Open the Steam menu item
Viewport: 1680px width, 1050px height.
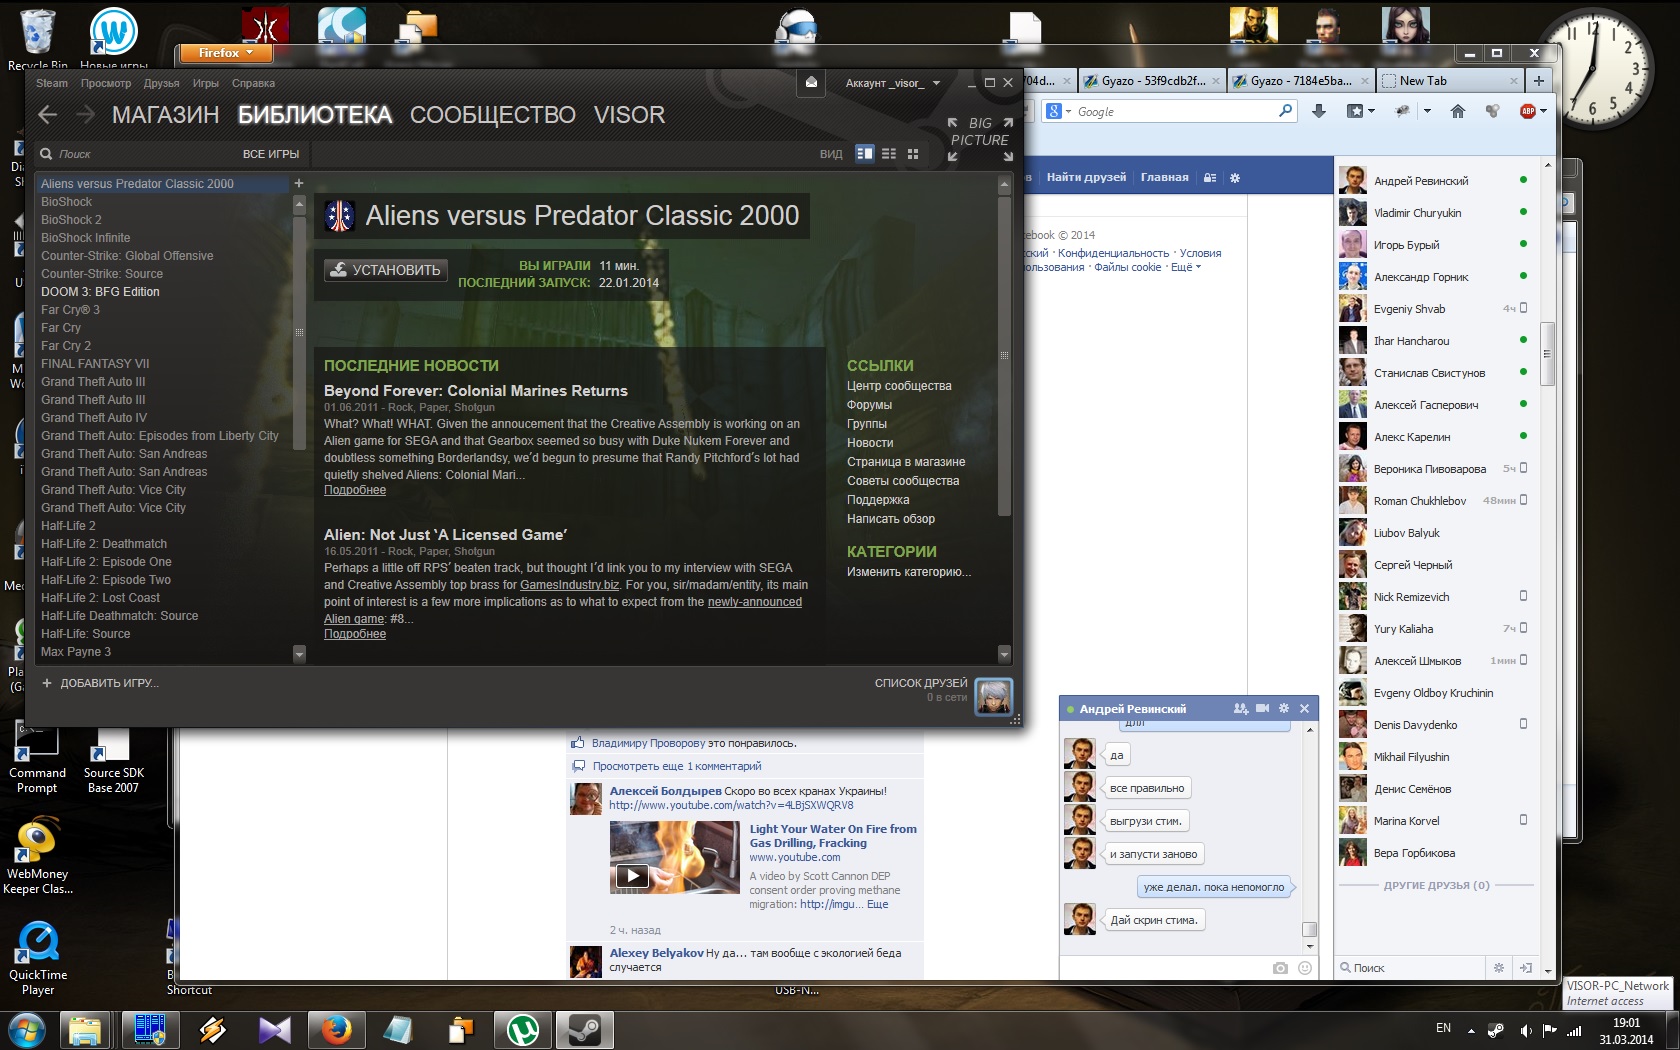click(x=52, y=83)
